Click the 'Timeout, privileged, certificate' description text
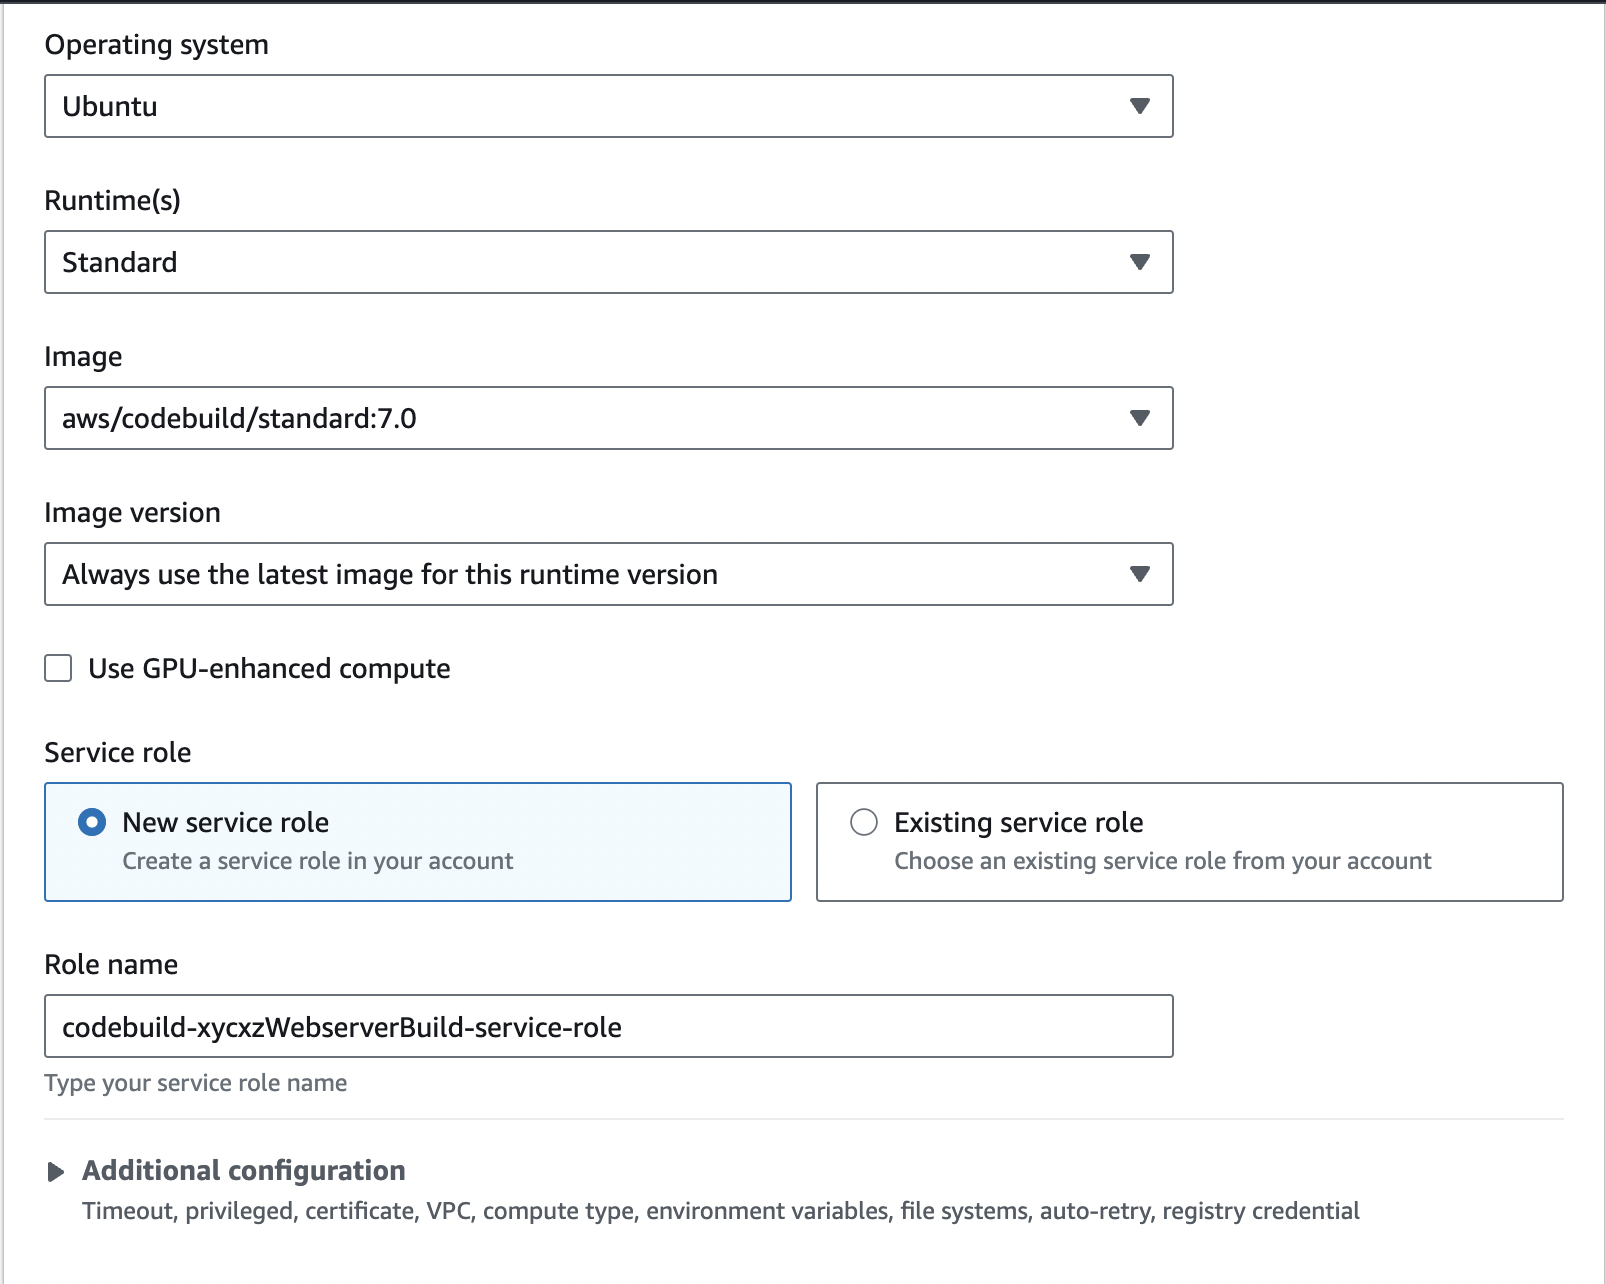The image size is (1606, 1284). (720, 1211)
